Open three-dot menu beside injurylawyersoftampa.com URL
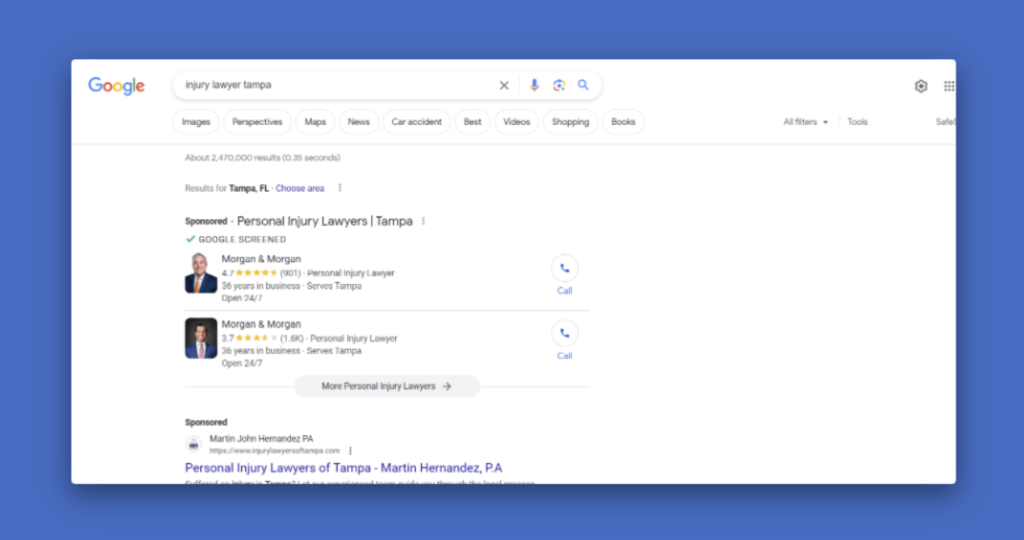Image resolution: width=1024 pixels, height=540 pixels. [350, 451]
